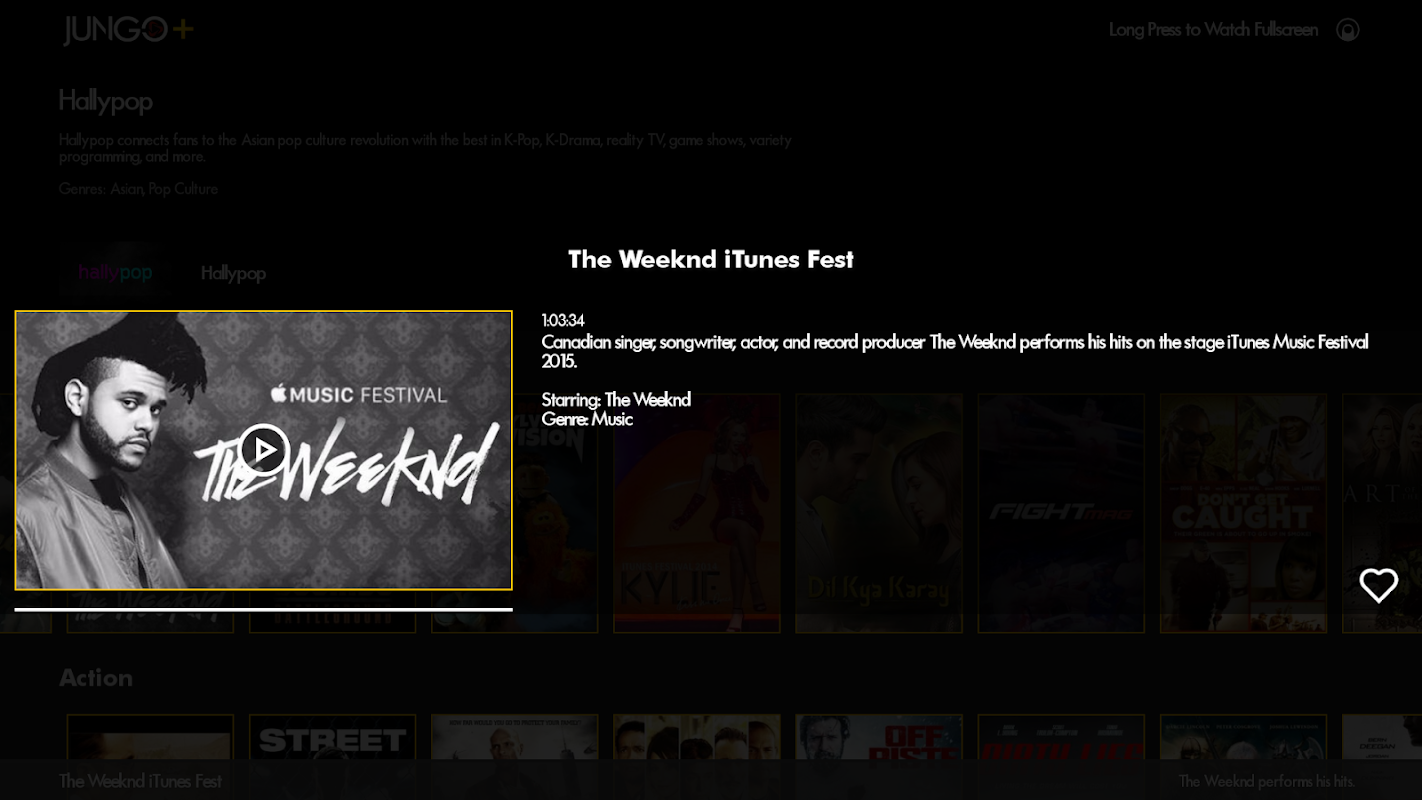Click the JUNGO+ logo
The image size is (1422, 800).
[x=127, y=30]
